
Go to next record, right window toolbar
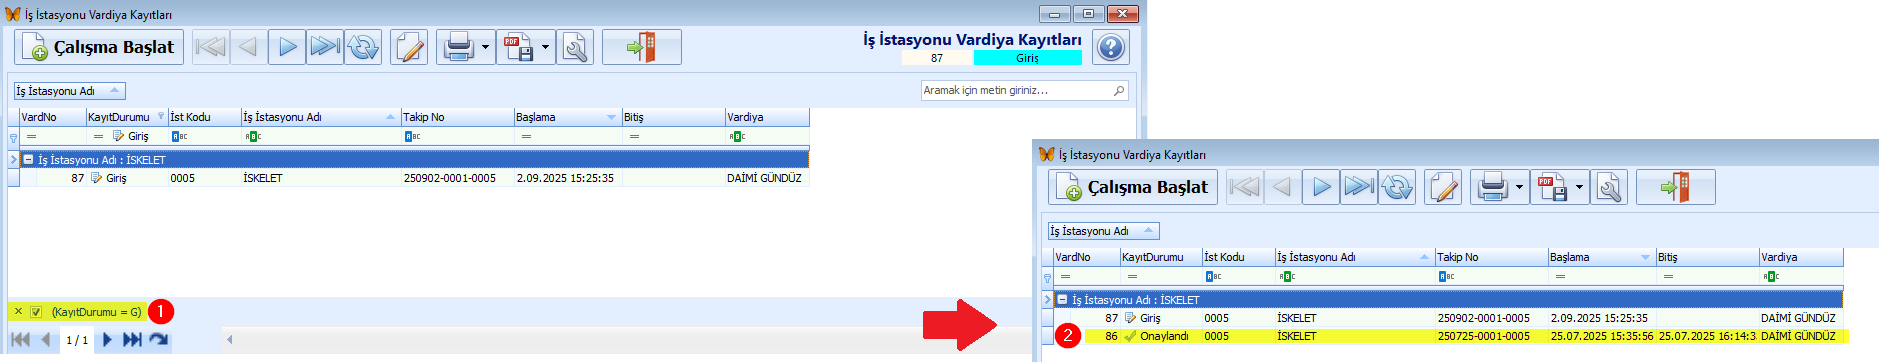1321,187
